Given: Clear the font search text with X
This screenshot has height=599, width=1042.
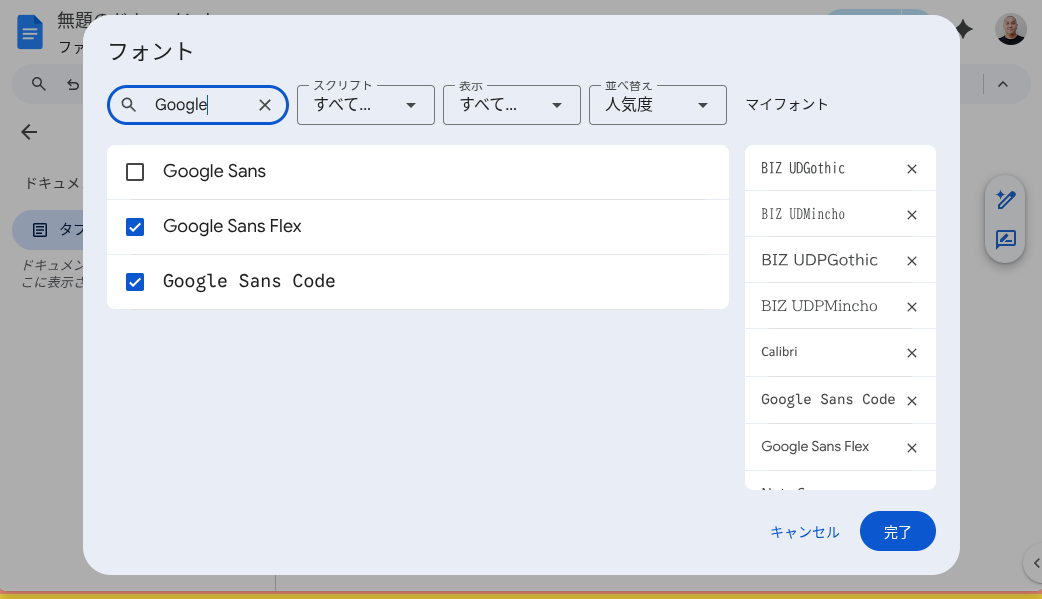Looking at the screenshot, I should pos(265,105).
